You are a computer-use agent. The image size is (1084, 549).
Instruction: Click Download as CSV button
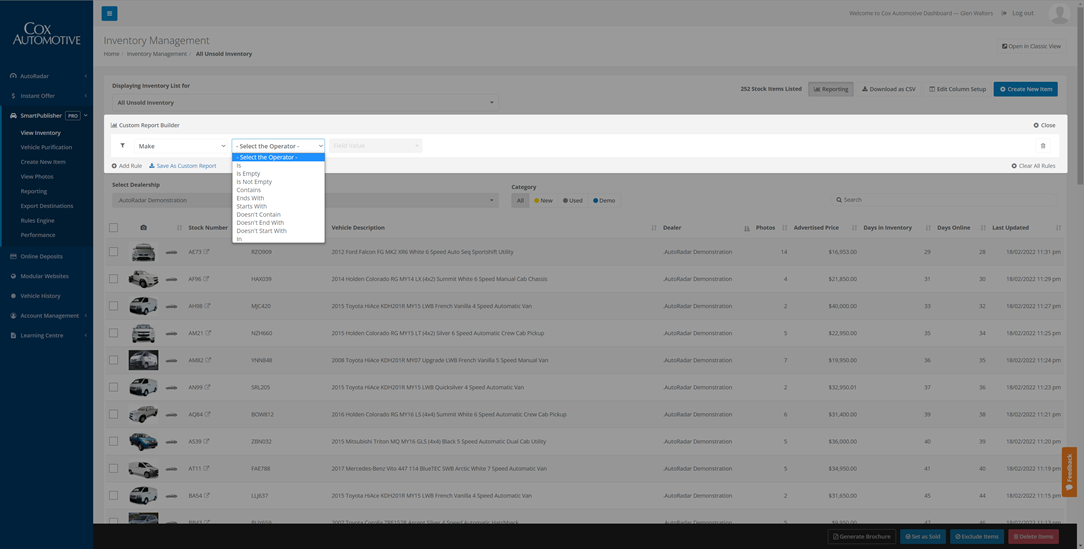pos(888,89)
